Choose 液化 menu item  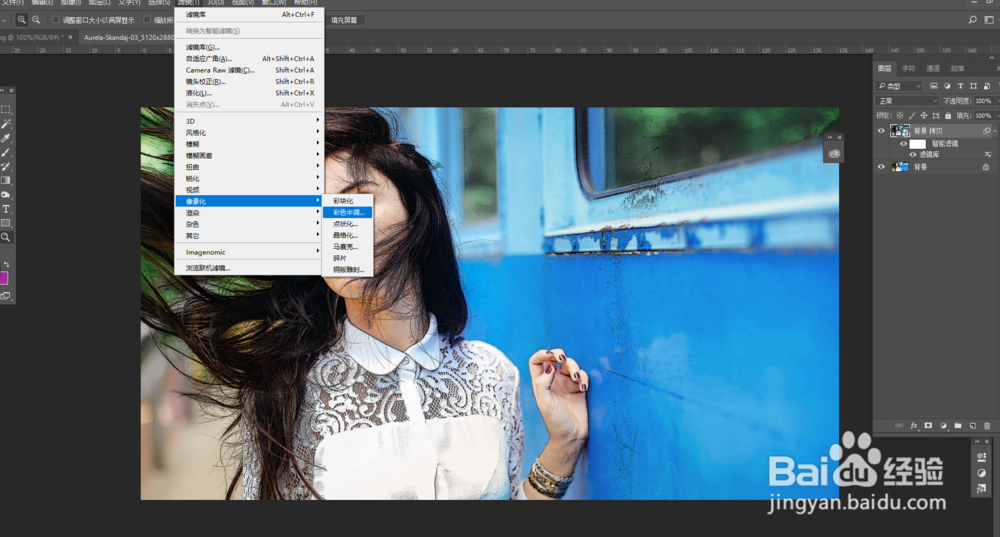click(249, 93)
